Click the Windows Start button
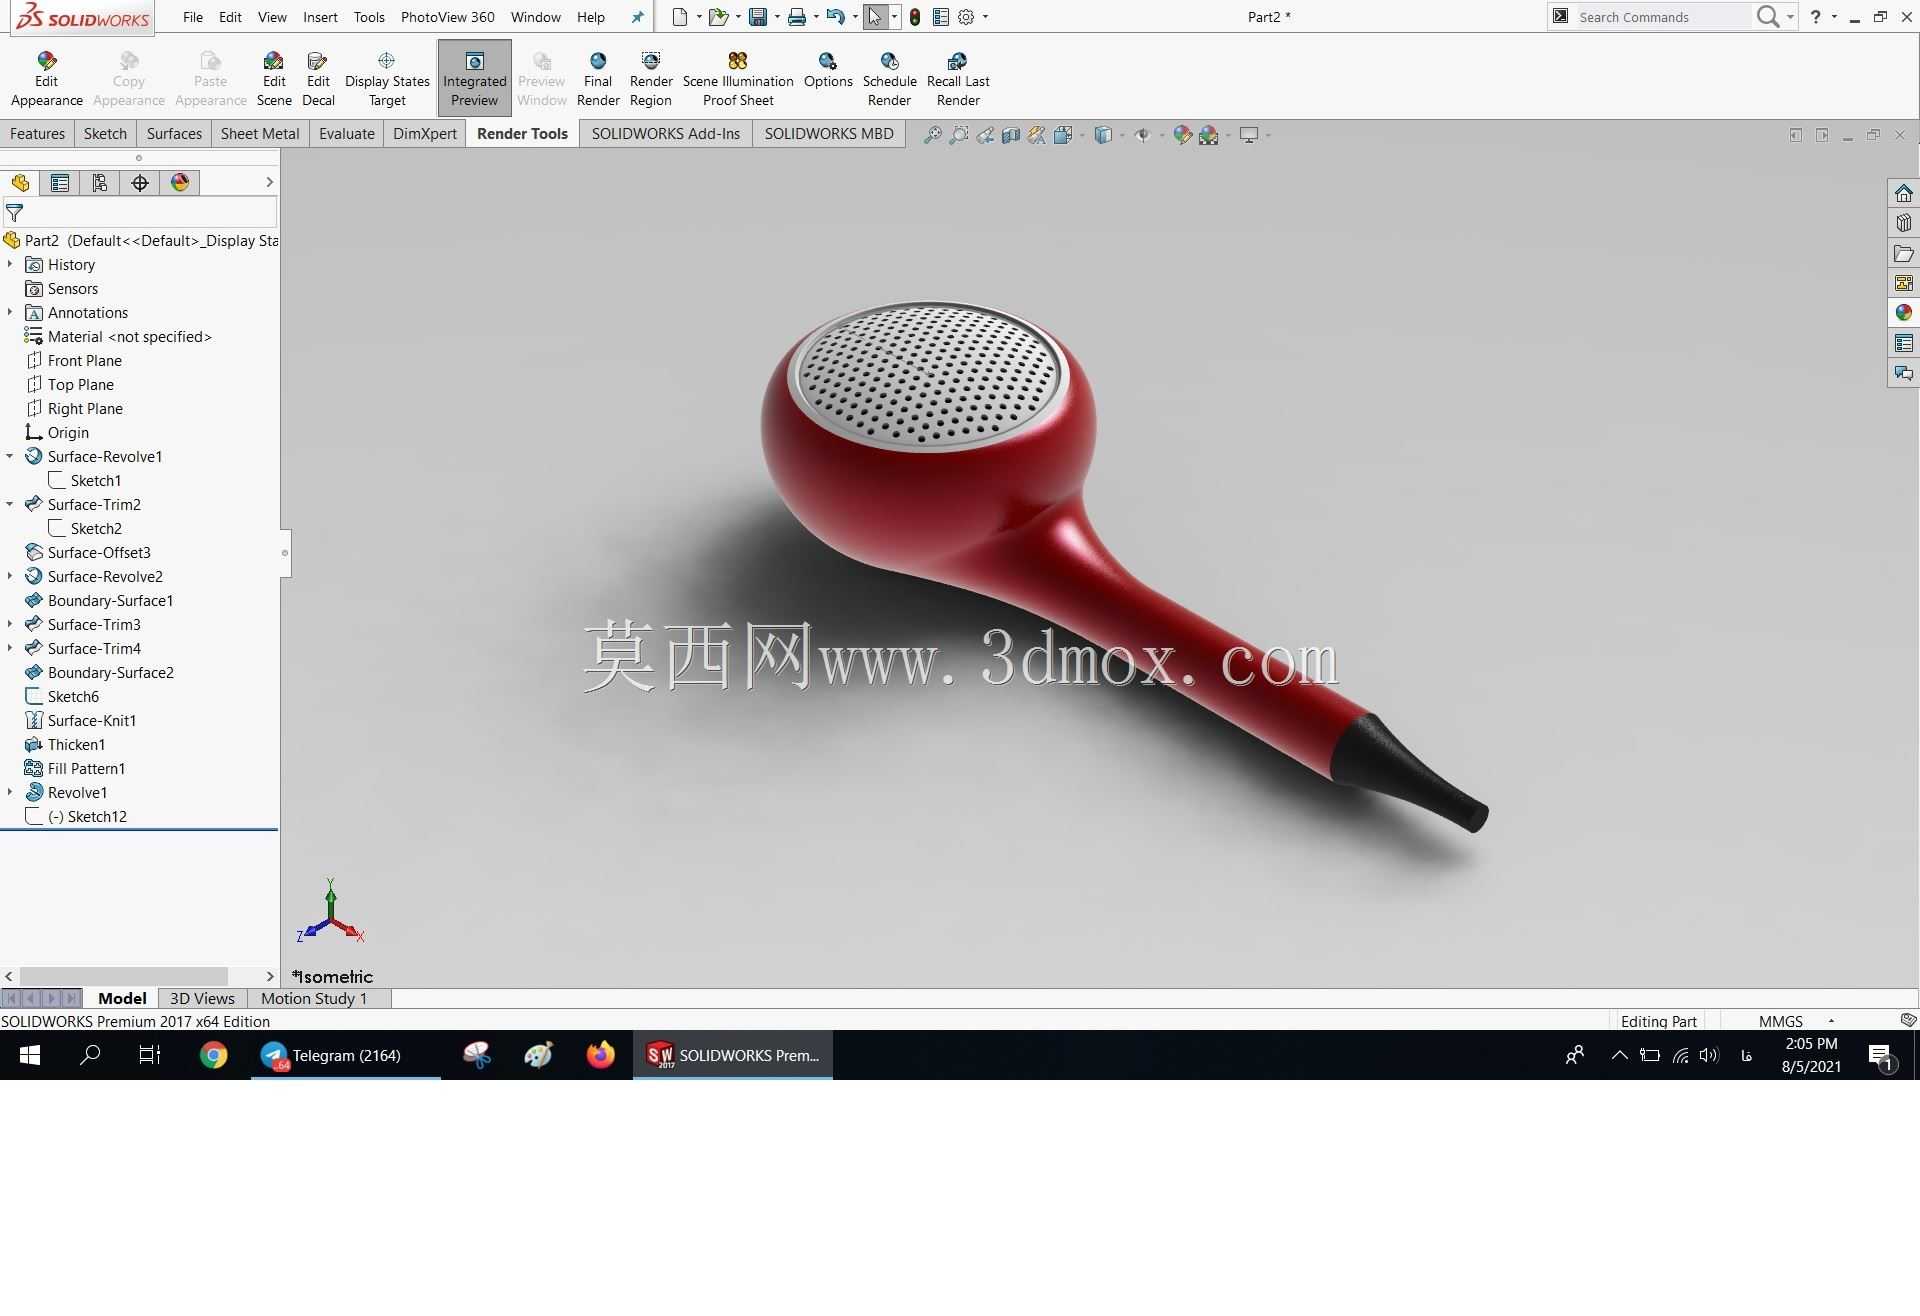 coord(29,1055)
